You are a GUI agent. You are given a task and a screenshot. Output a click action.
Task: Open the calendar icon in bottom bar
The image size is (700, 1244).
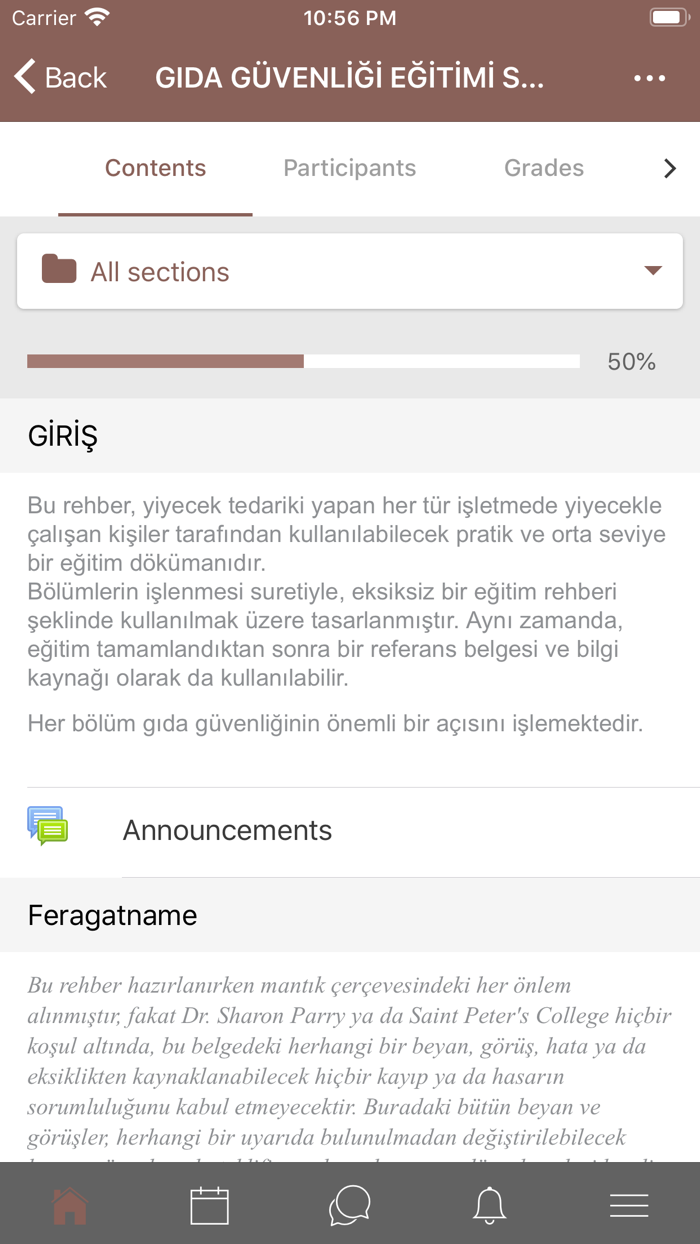click(210, 1206)
